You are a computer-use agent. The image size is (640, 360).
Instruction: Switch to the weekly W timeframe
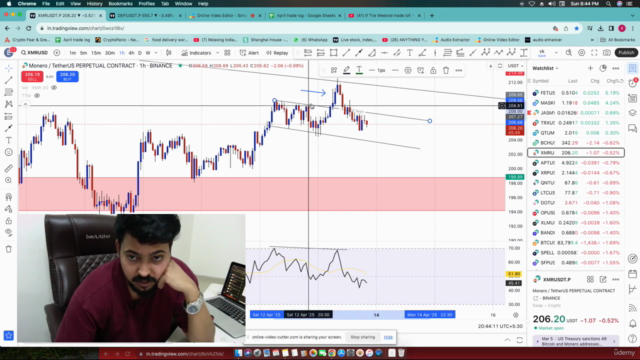pyautogui.click(x=148, y=53)
